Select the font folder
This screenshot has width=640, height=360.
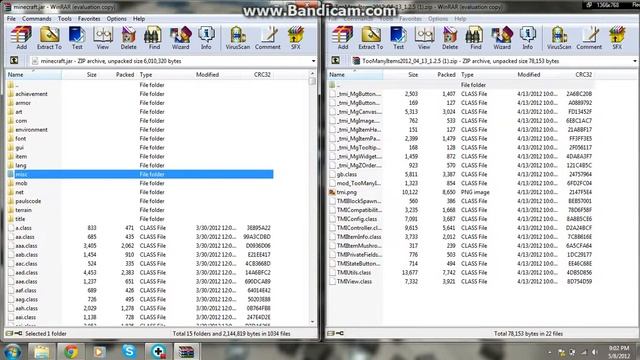click(x=20, y=139)
